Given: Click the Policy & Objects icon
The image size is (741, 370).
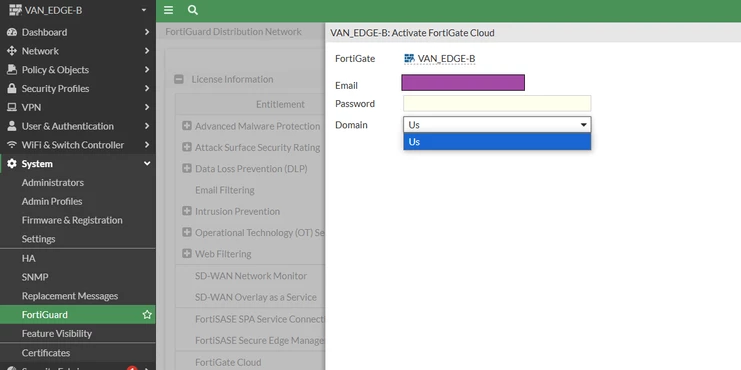Looking at the screenshot, I should (x=12, y=70).
